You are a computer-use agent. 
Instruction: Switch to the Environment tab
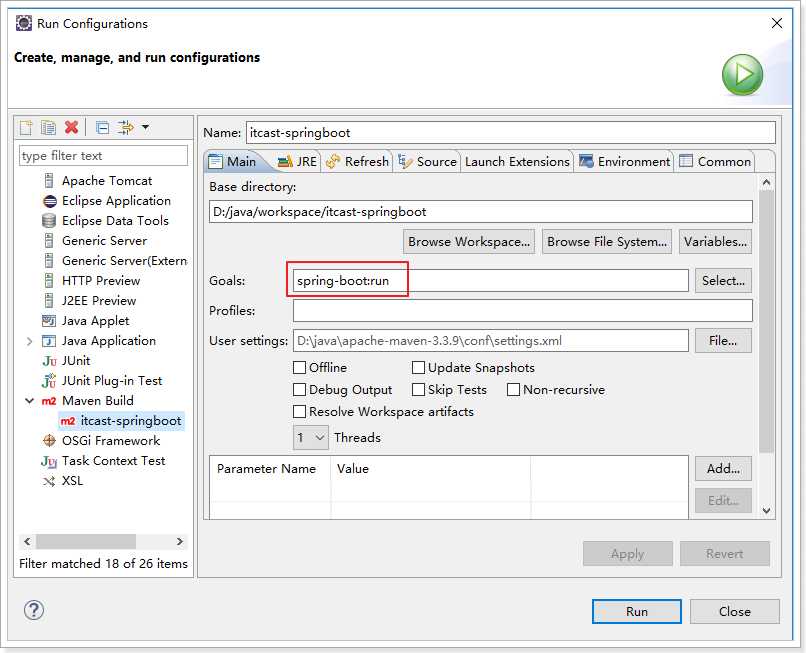[x=625, y=161]
